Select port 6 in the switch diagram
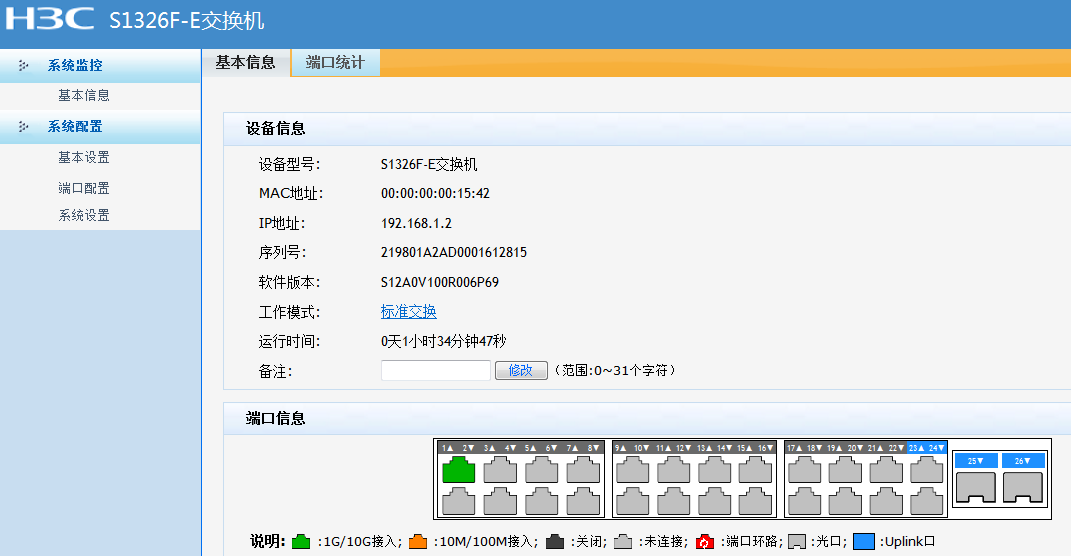The height and width of the screenshot is (556, 1071). click(x=542, y=501)
